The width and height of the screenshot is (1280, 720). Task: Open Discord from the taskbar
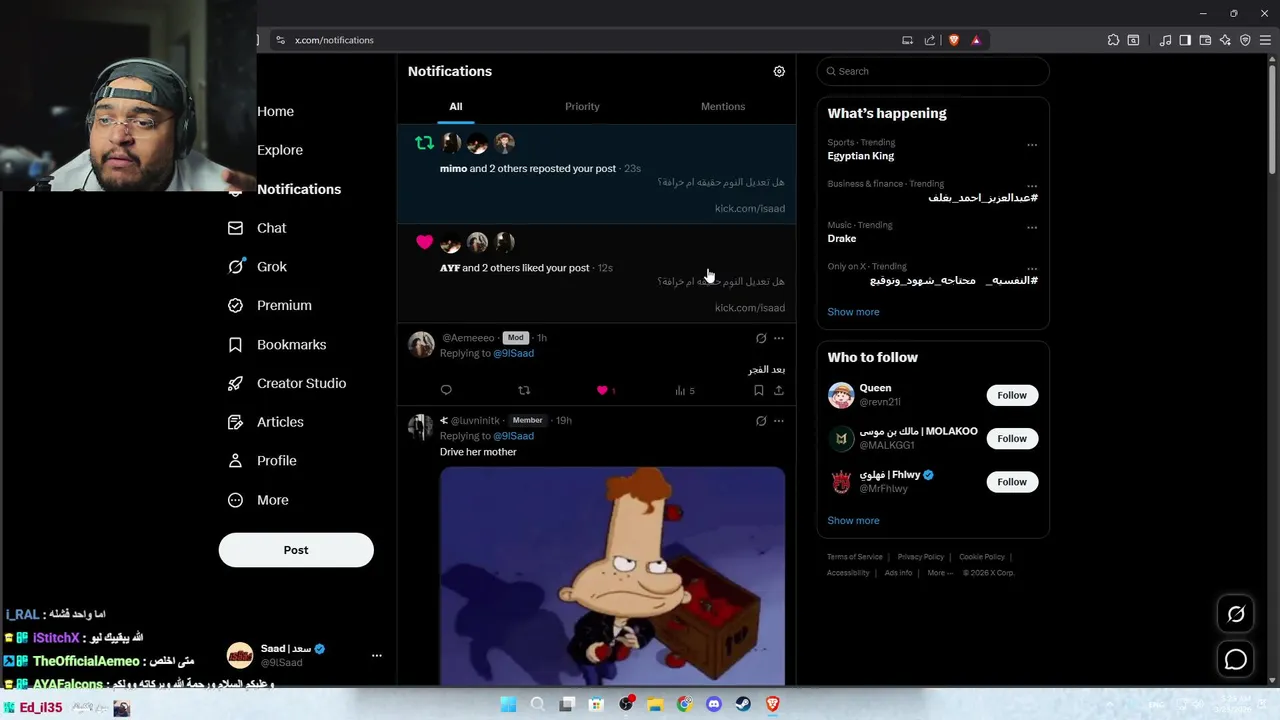(713, 704)
